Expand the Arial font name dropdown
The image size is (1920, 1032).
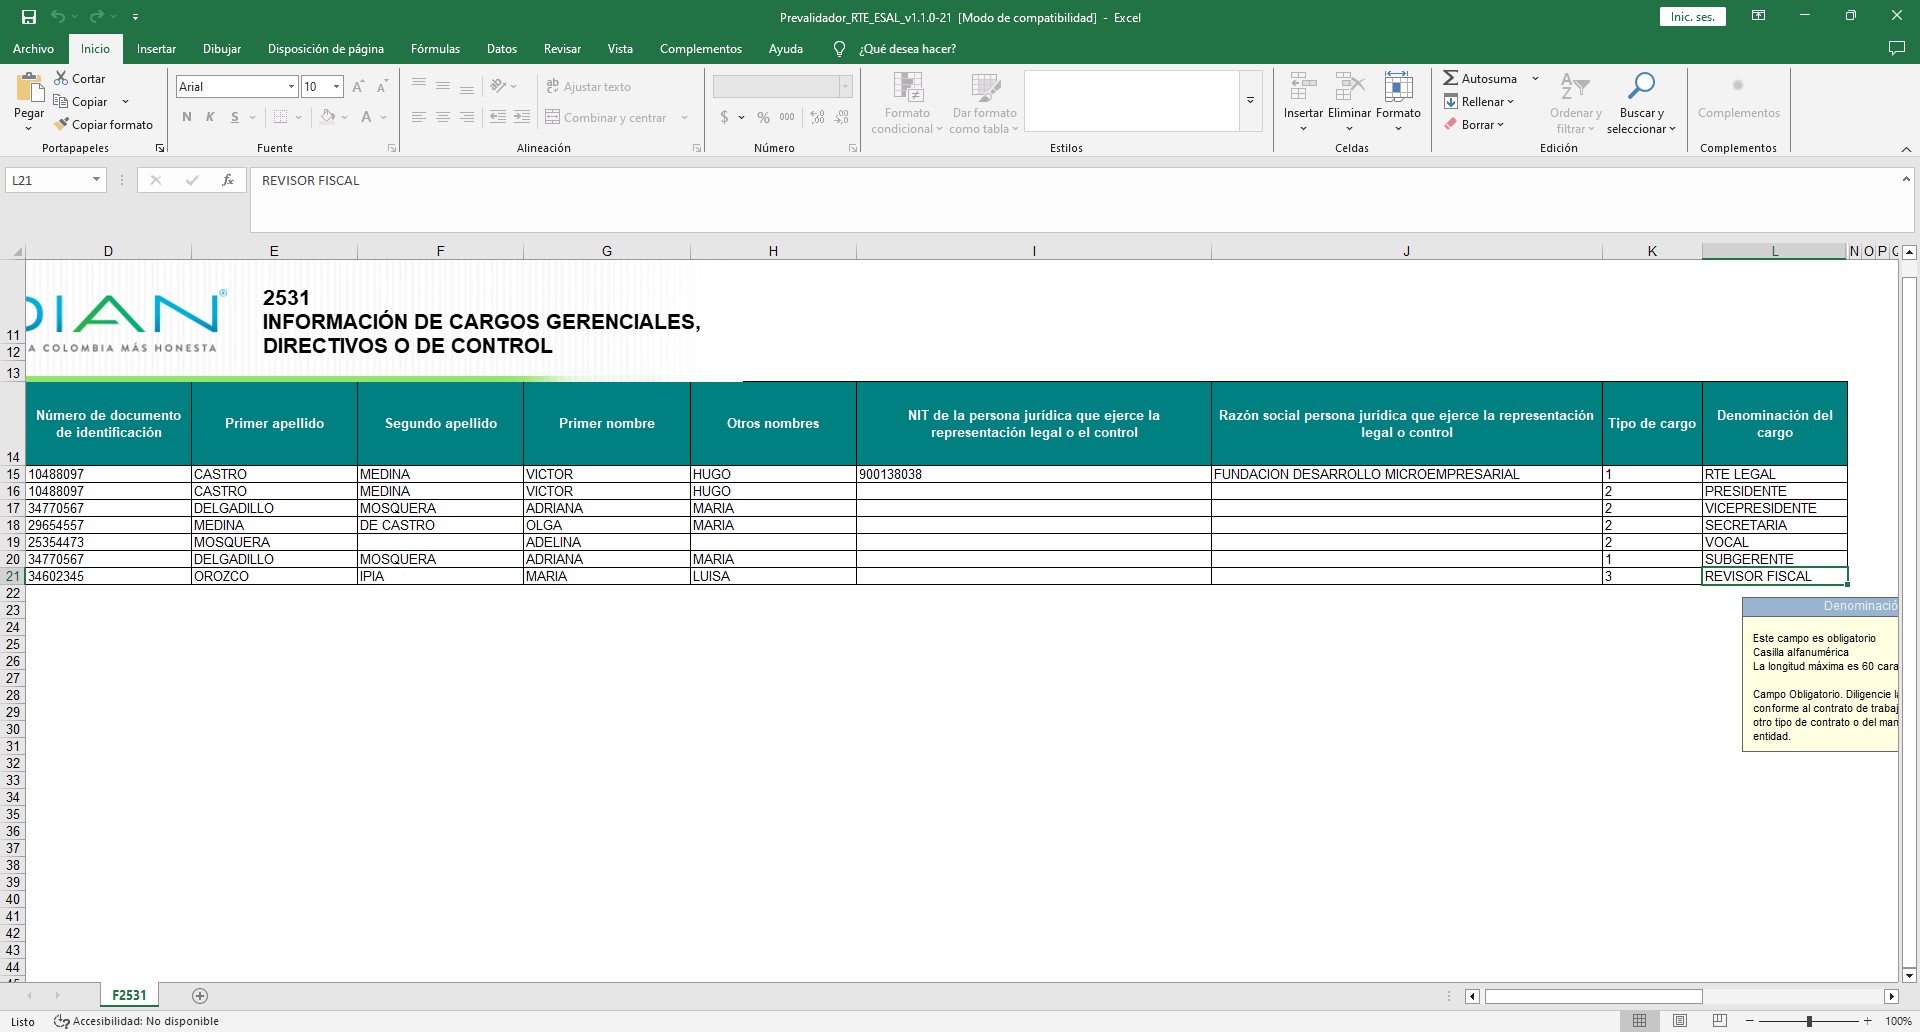tap(291, 87)
